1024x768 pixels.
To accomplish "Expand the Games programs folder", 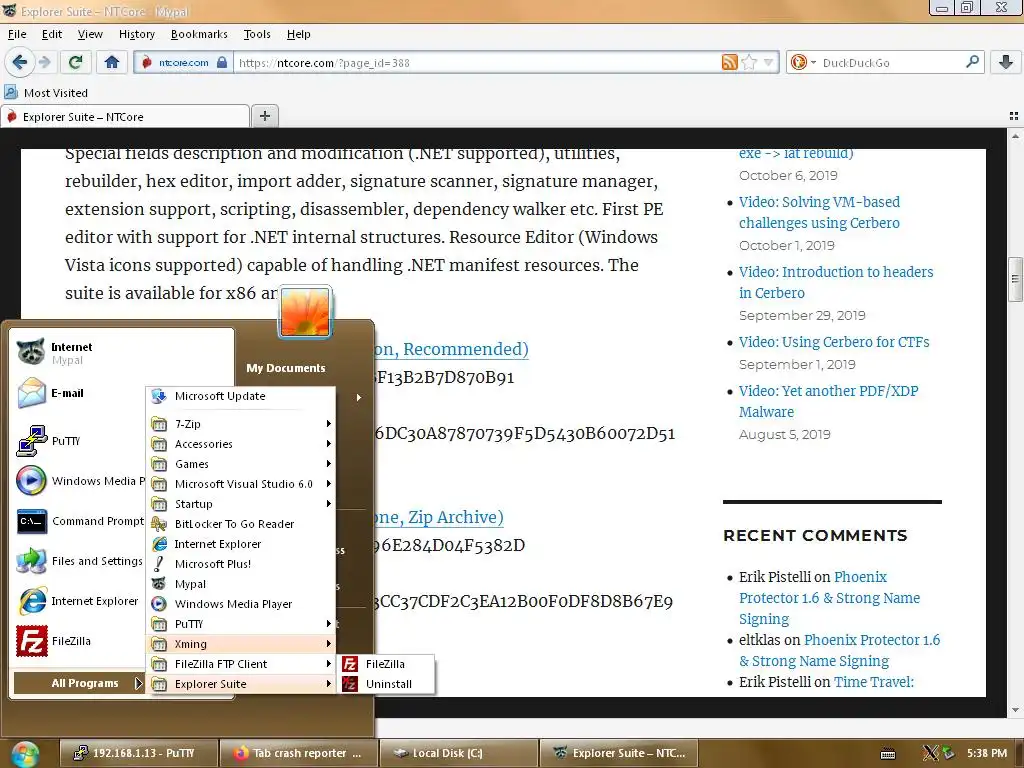I will tap(240, 464).
